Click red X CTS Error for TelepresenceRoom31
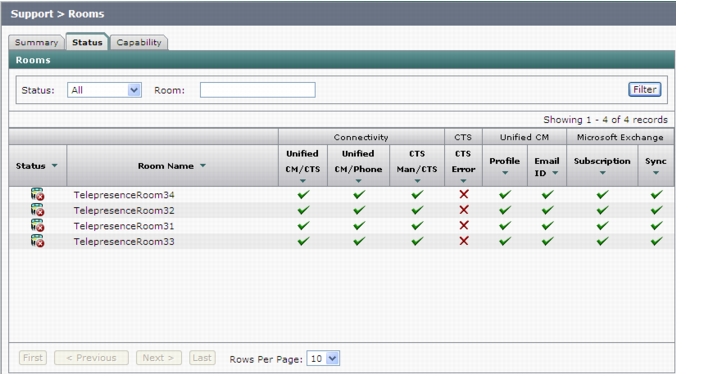 [x=464, y=225]
